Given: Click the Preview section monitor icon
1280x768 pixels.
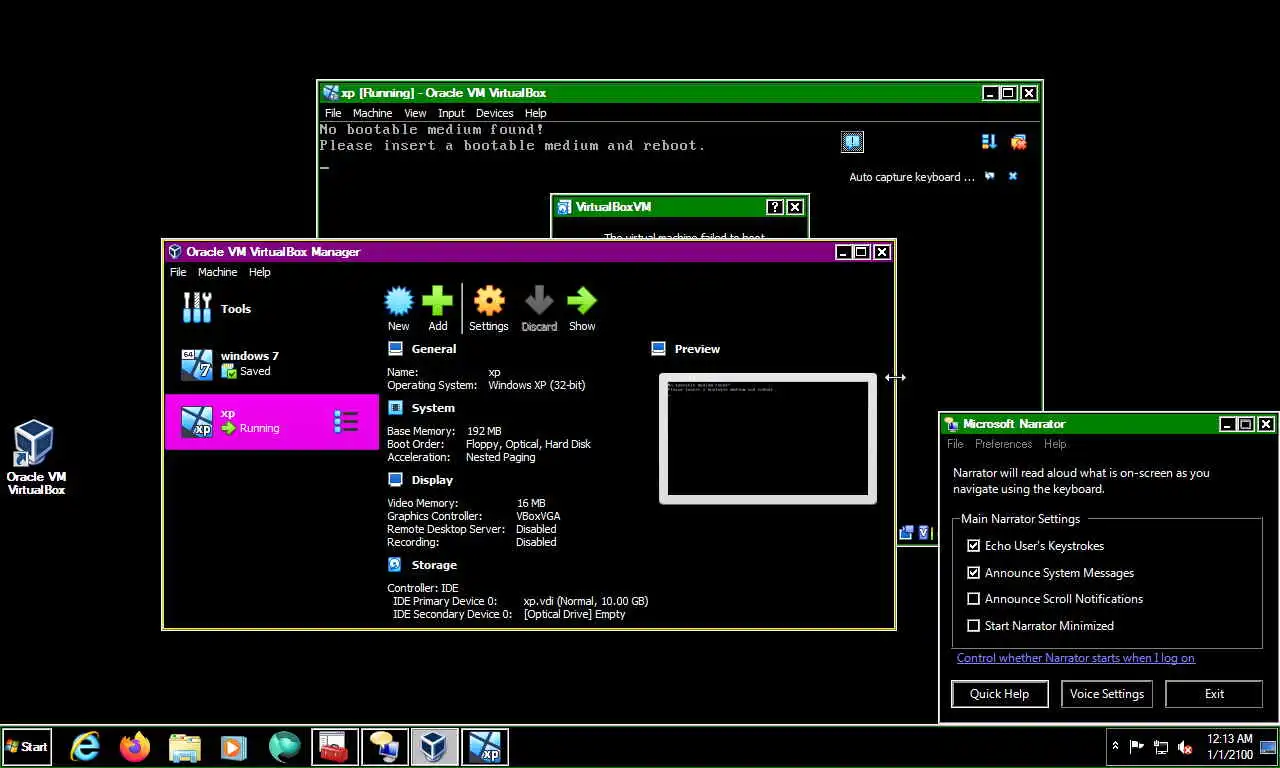Looking at the screenshot, I should [658, 349].
